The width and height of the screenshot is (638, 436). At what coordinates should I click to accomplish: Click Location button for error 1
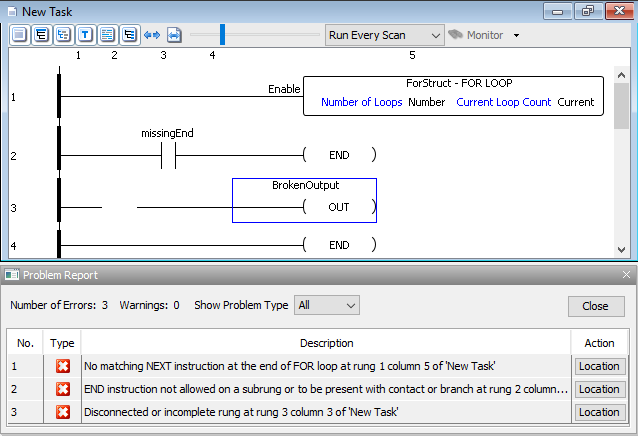tap(600, 366)
